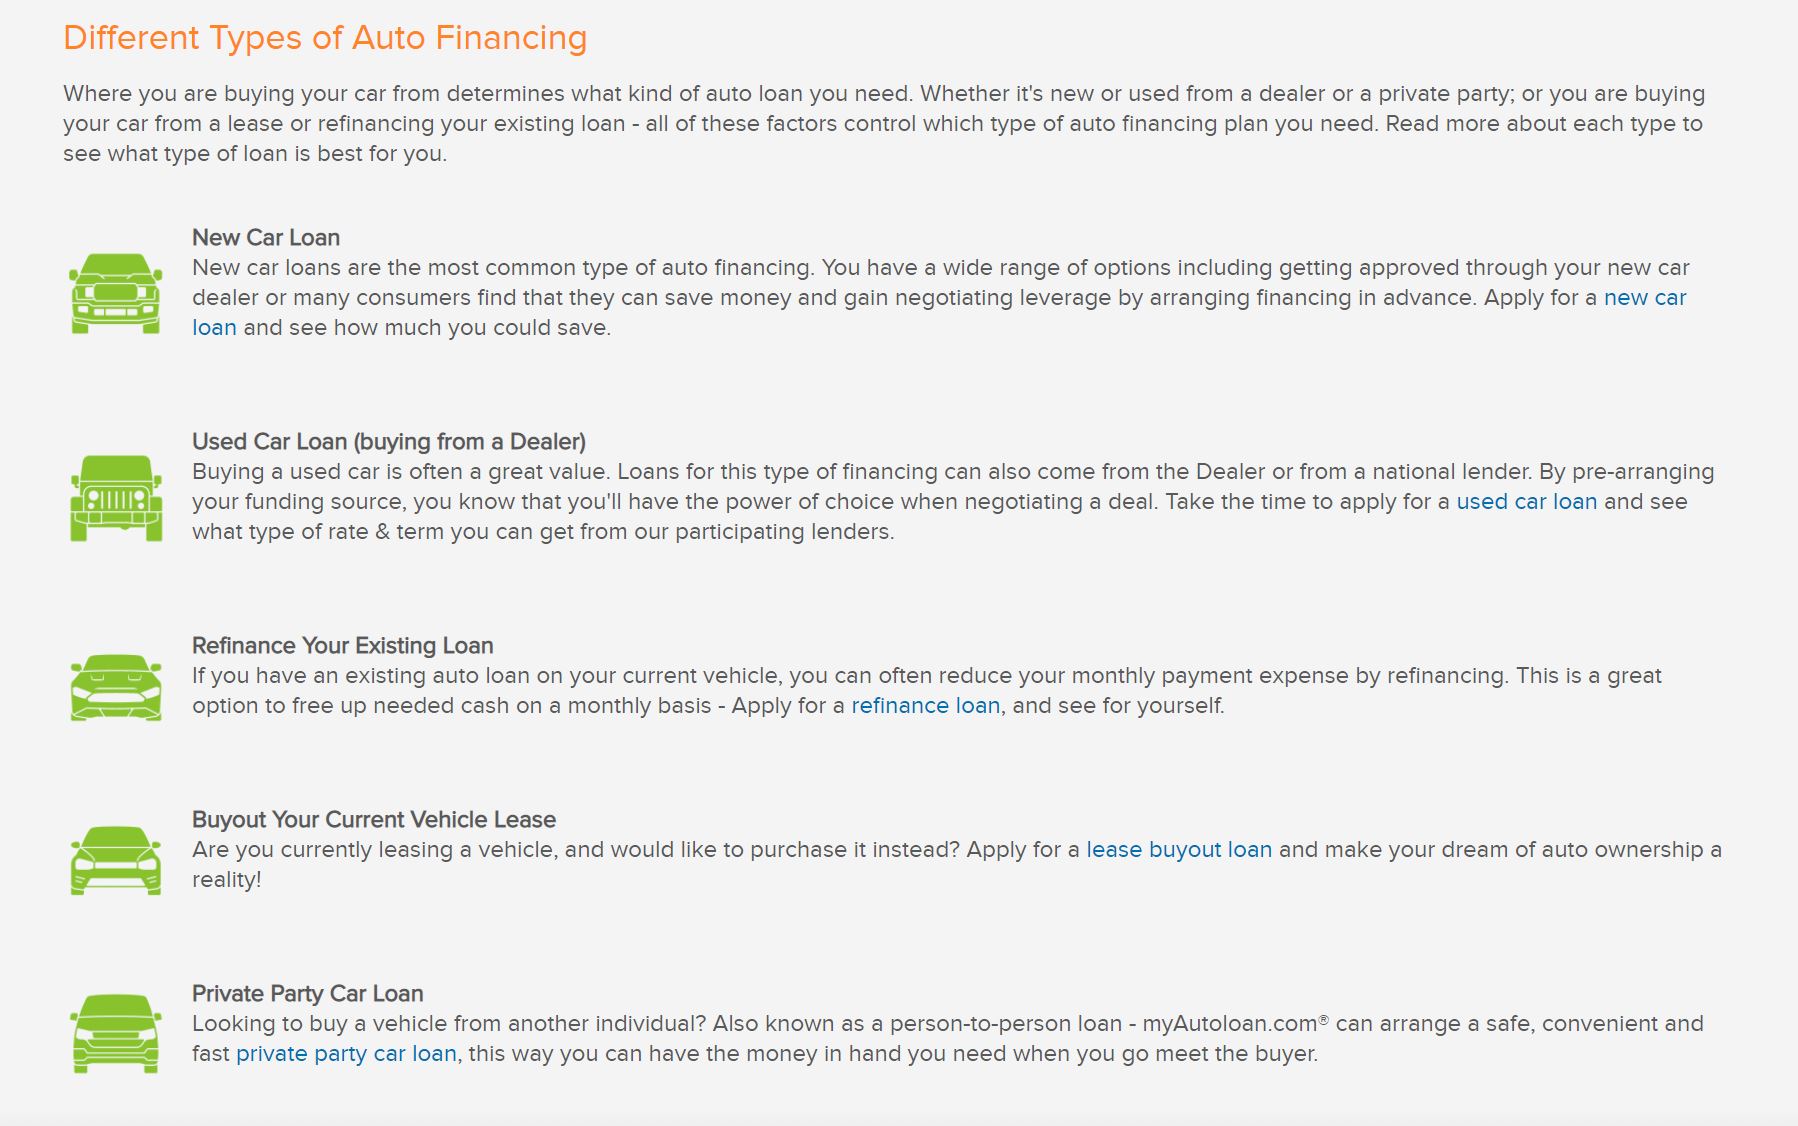Visit the 'lease buyout loan' link
The image size is (1798, 1126).
pos(1179,850)
